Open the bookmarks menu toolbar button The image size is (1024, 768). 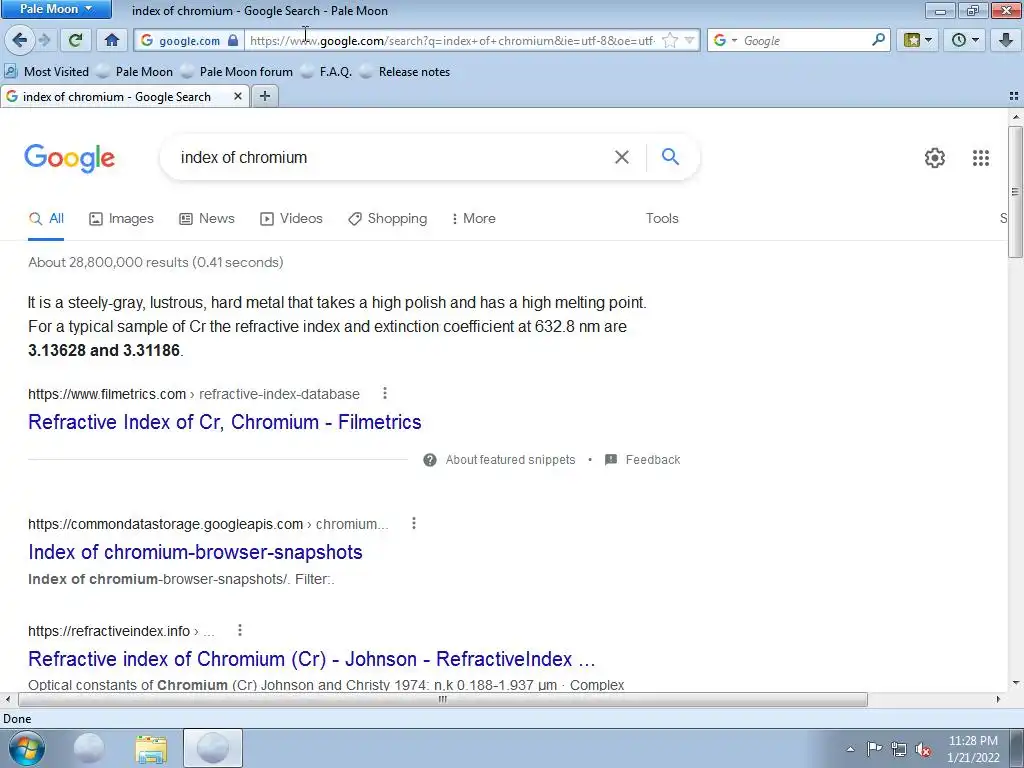pos(917,40)
